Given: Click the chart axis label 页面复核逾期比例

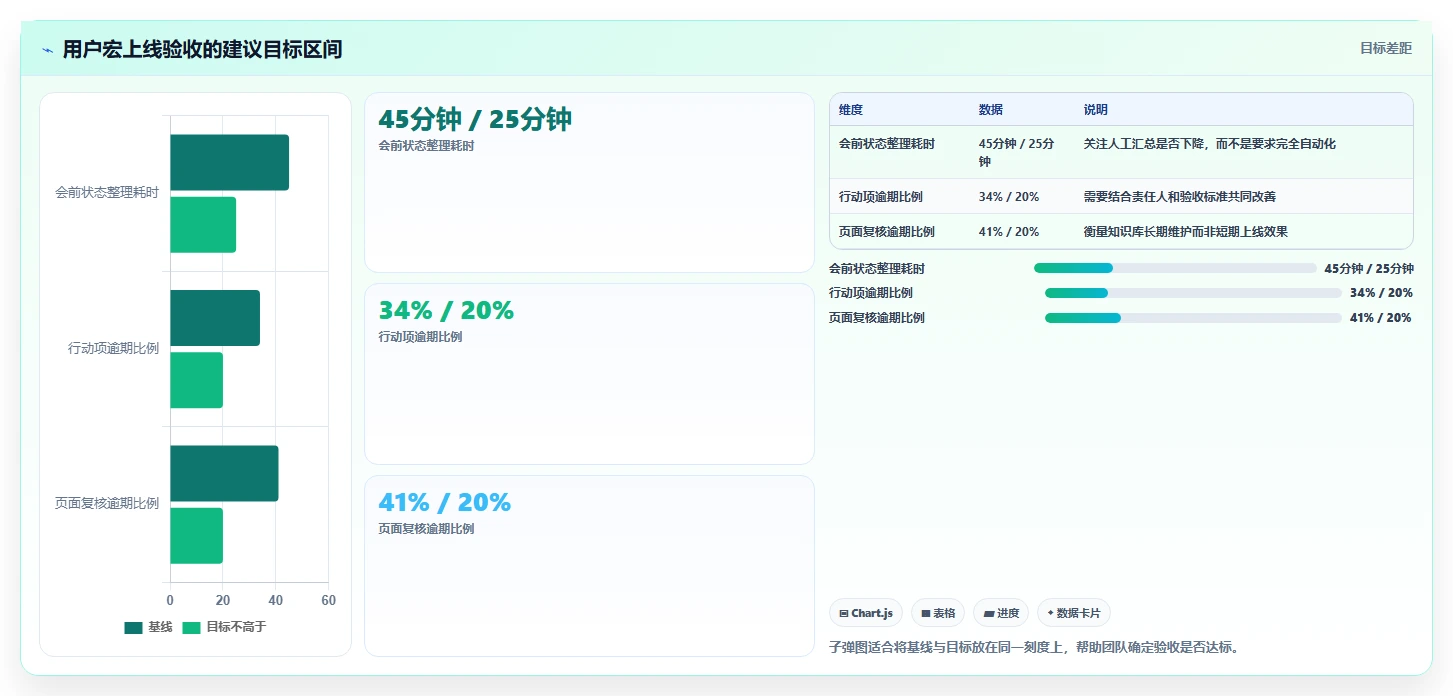Looking at the screenshot, I should 107,504.
